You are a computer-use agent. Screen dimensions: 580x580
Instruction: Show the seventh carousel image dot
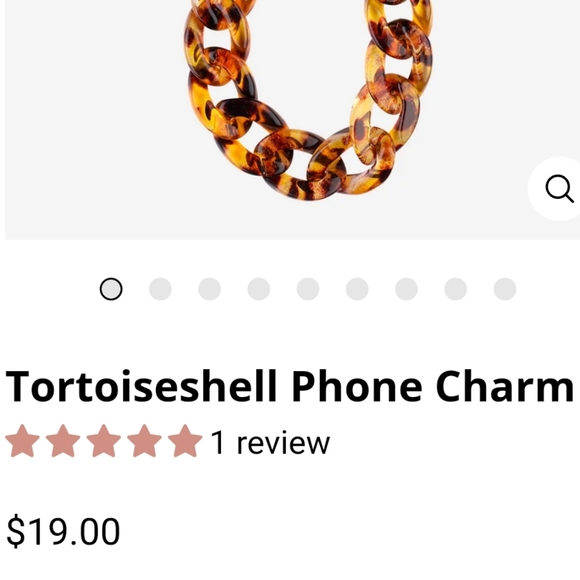click(406, 289)
